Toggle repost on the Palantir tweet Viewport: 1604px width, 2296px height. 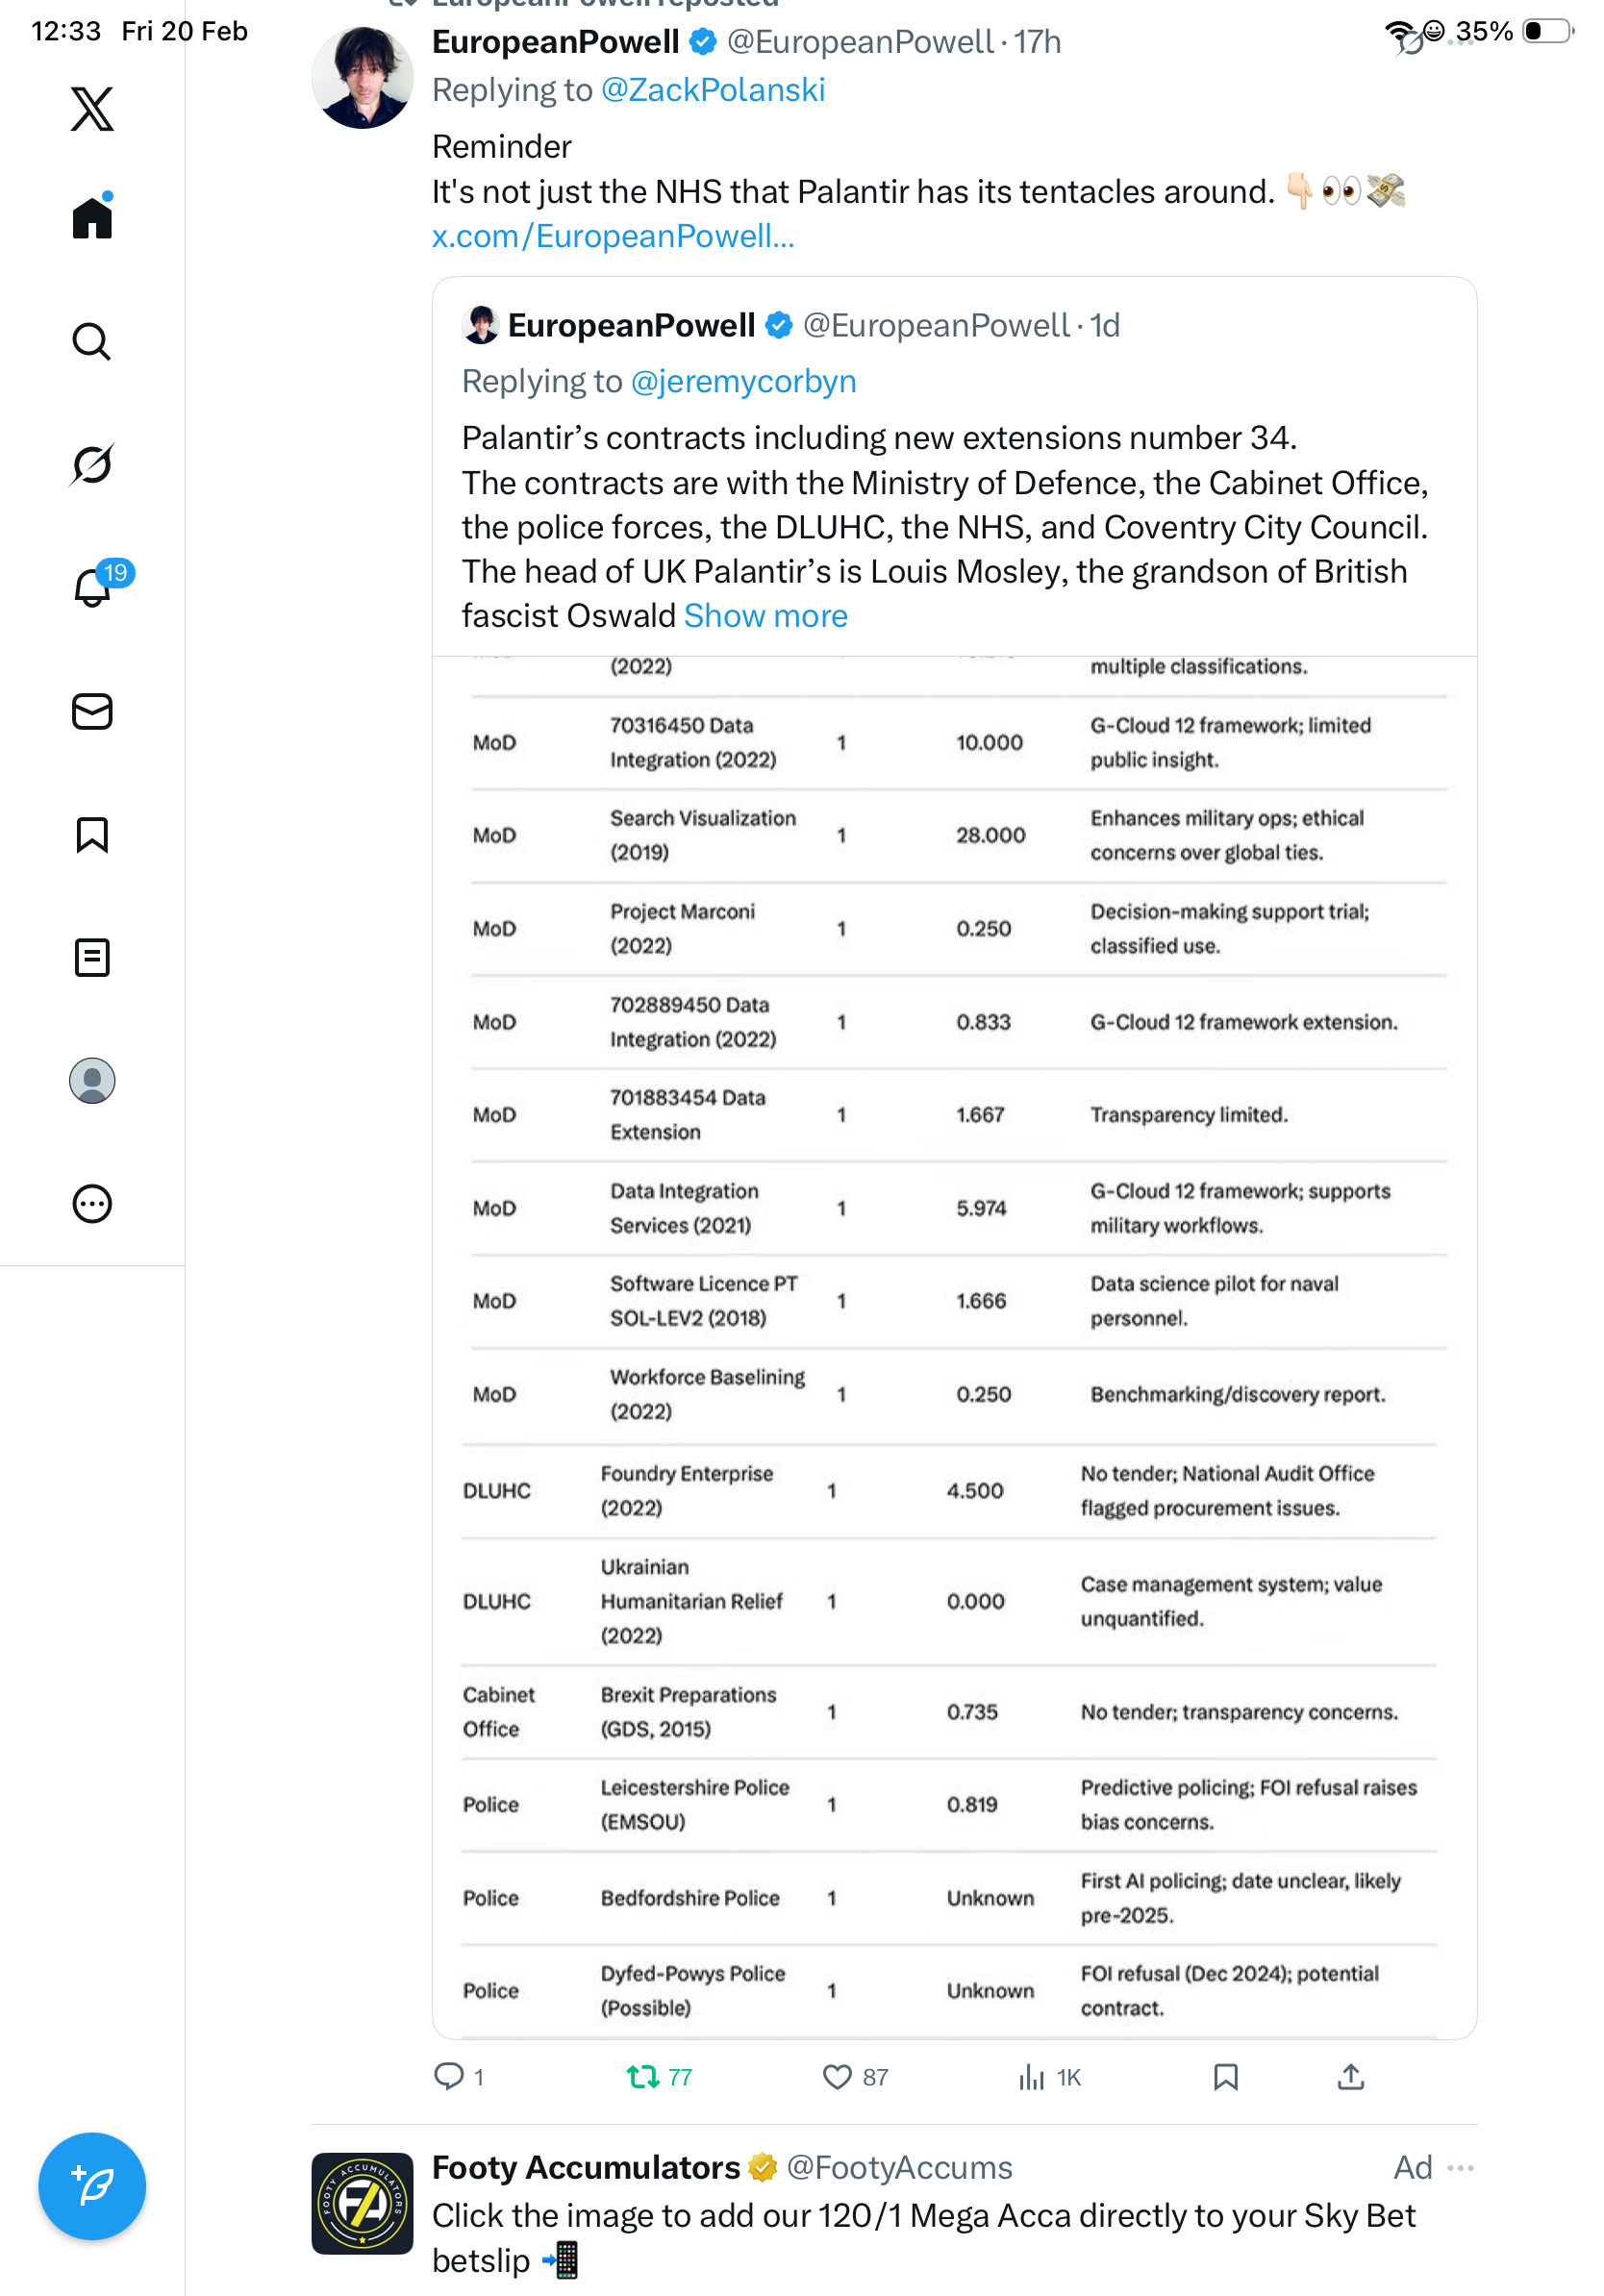click(643, 2077)
